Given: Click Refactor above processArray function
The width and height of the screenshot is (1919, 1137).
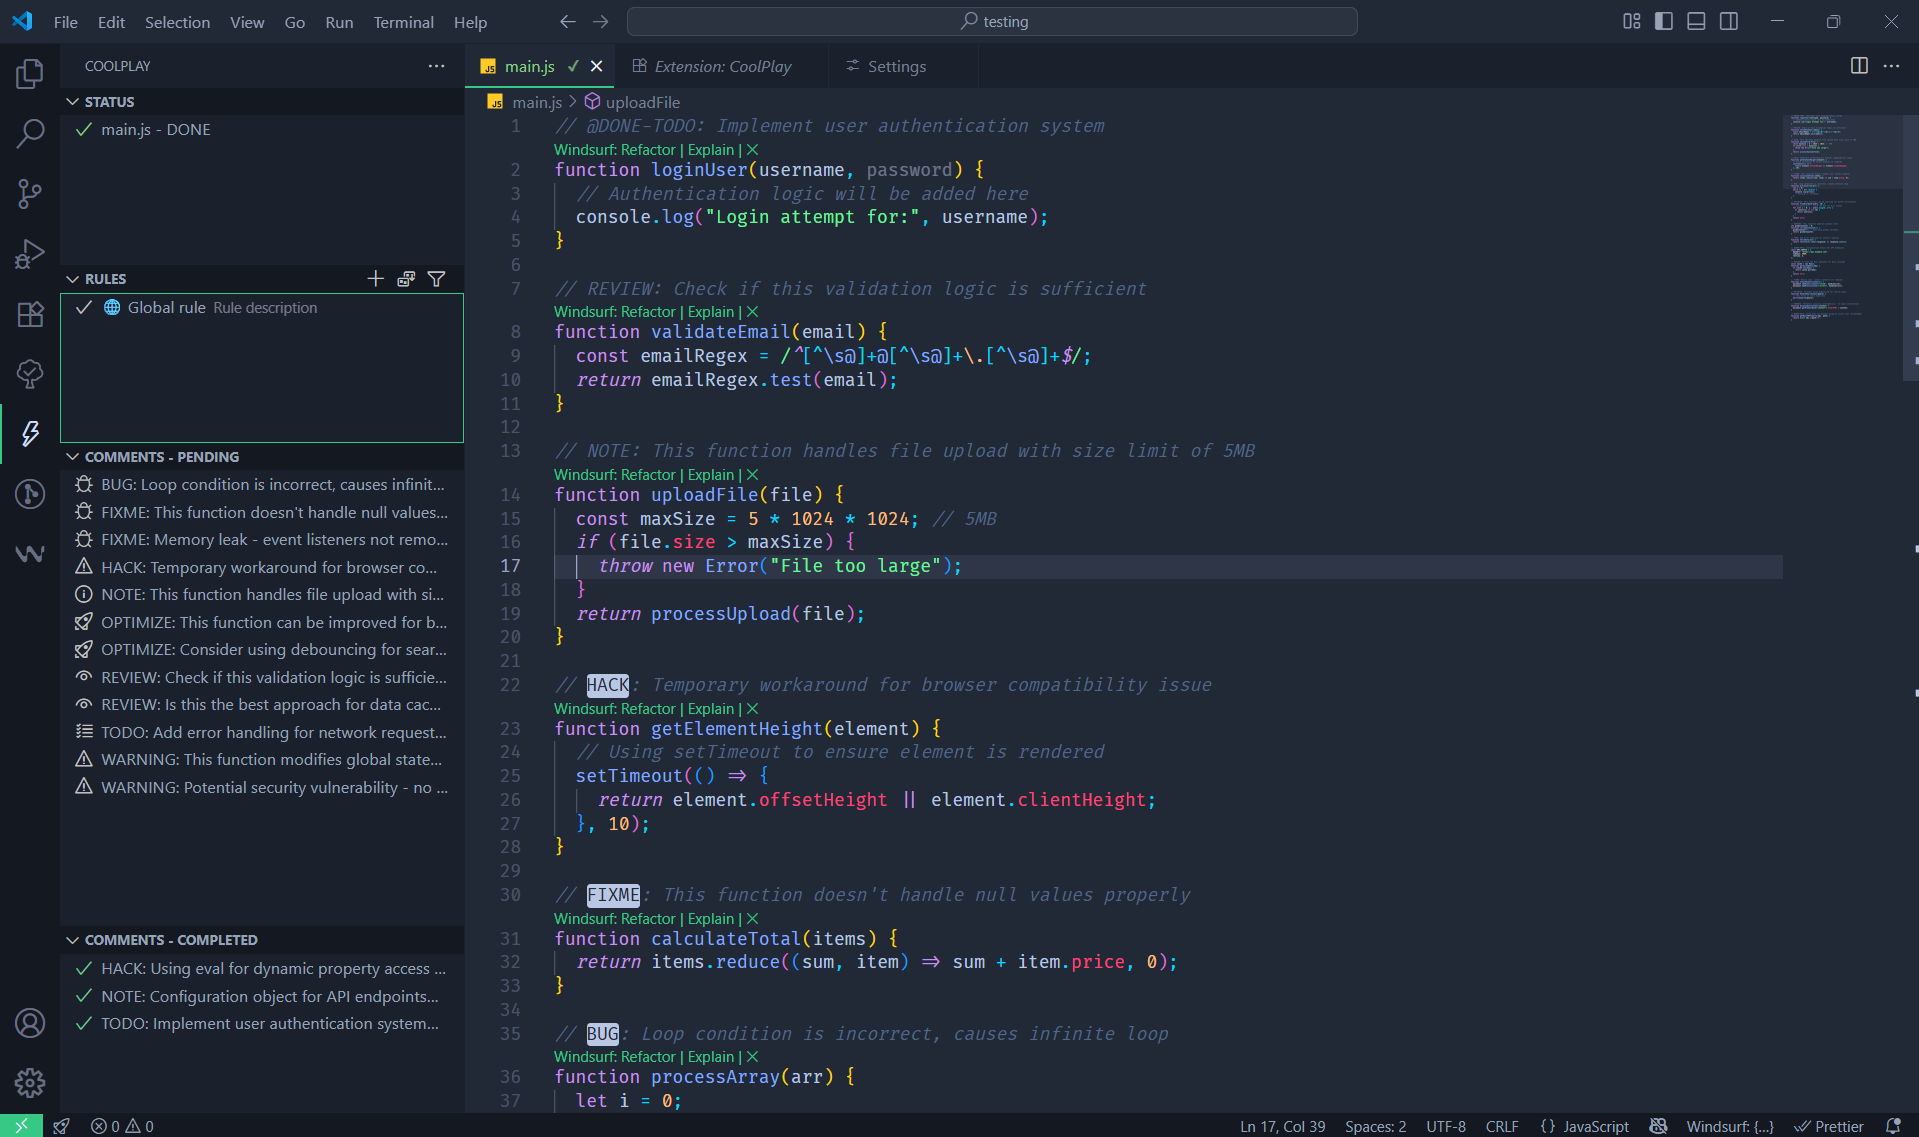Looking at the screenshot, I should click(648, 1057).
